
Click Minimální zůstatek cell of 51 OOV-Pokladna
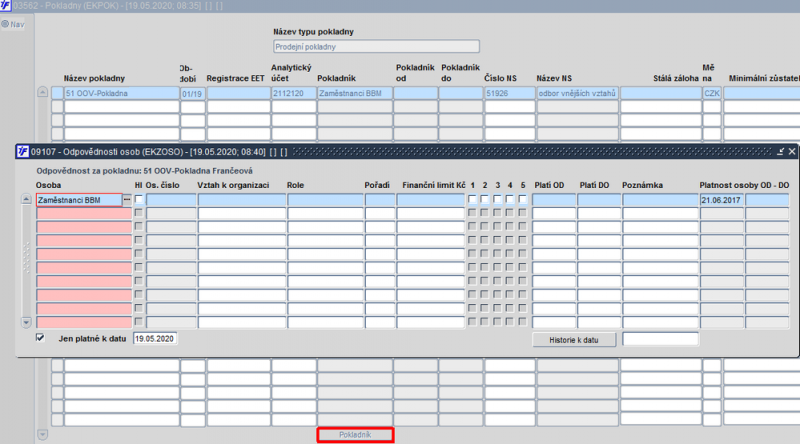762,93
